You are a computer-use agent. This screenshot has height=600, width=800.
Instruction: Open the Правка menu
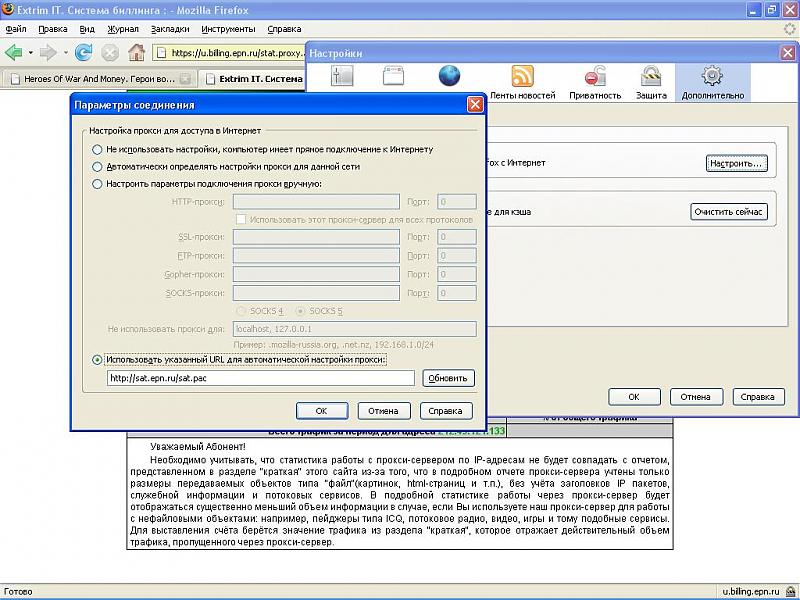[53, 29]
